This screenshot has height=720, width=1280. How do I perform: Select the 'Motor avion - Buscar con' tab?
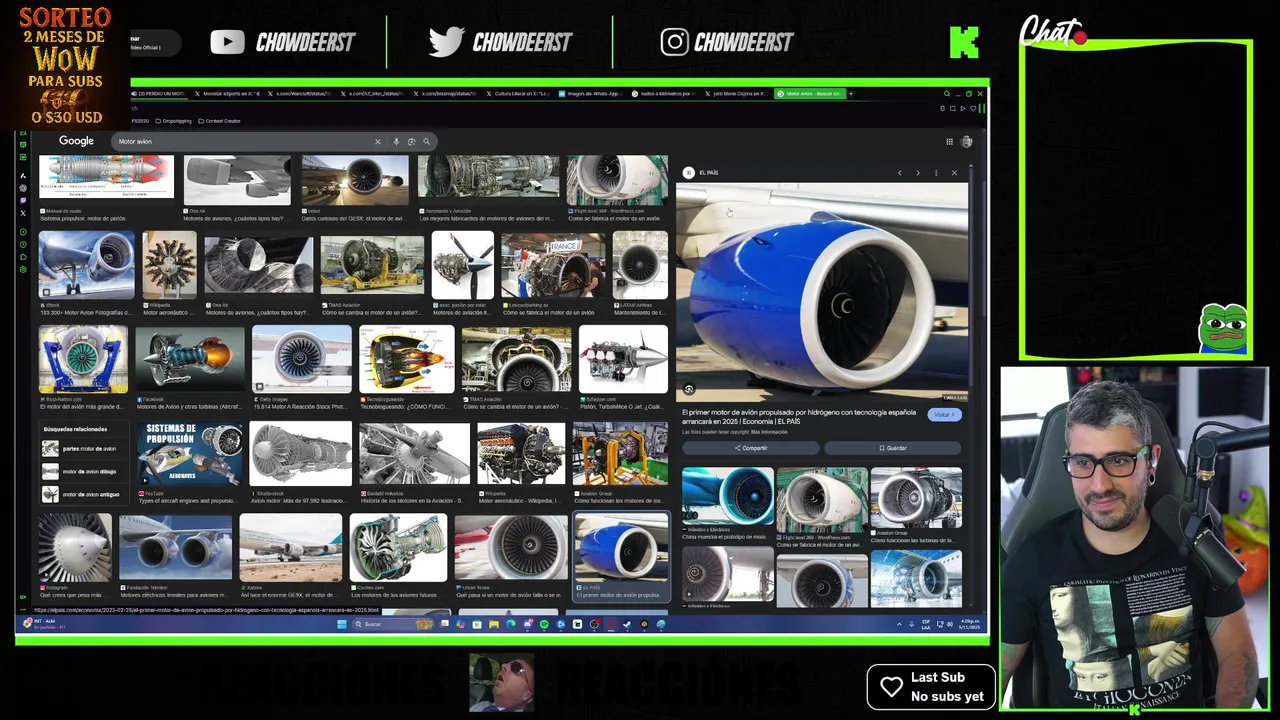811,93
